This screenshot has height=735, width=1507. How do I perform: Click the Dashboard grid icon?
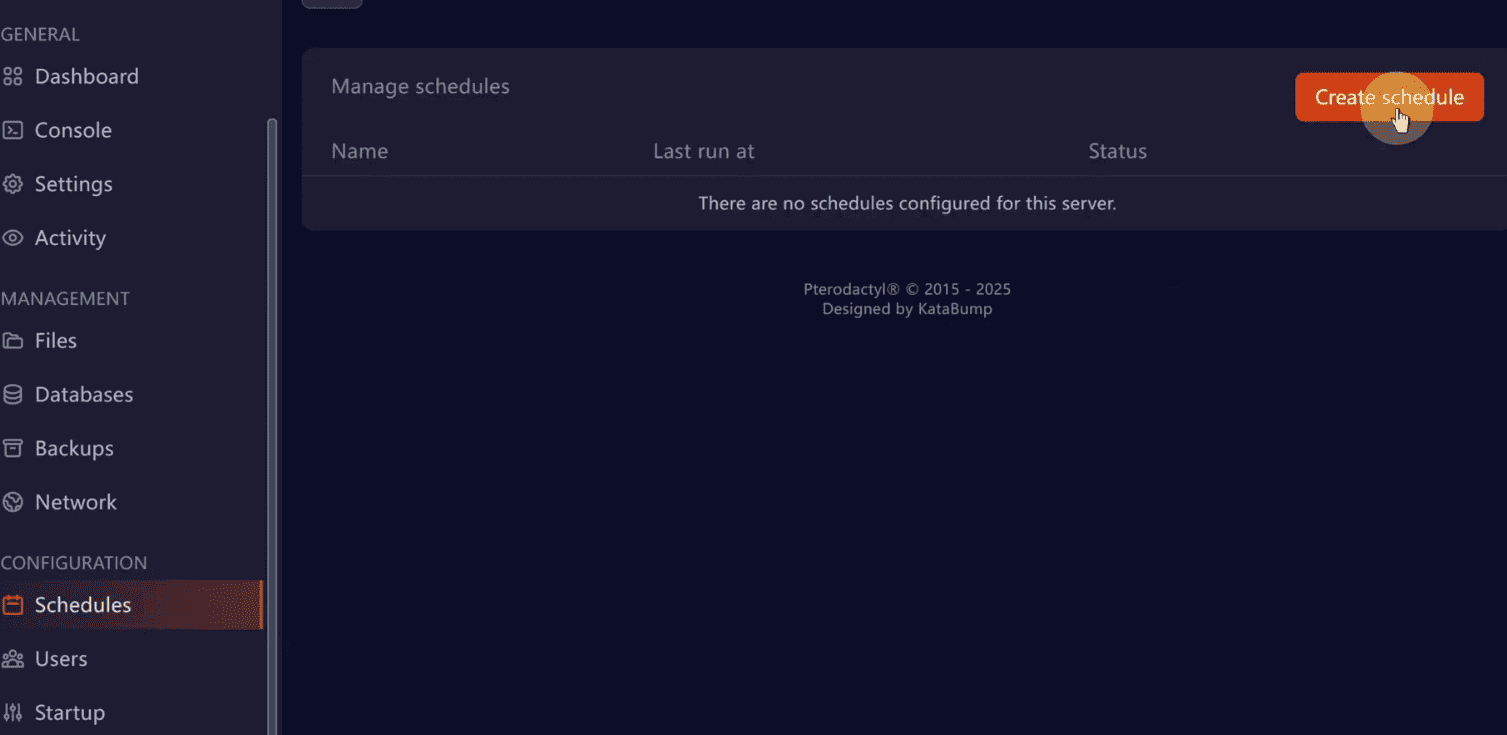point(13,77)
